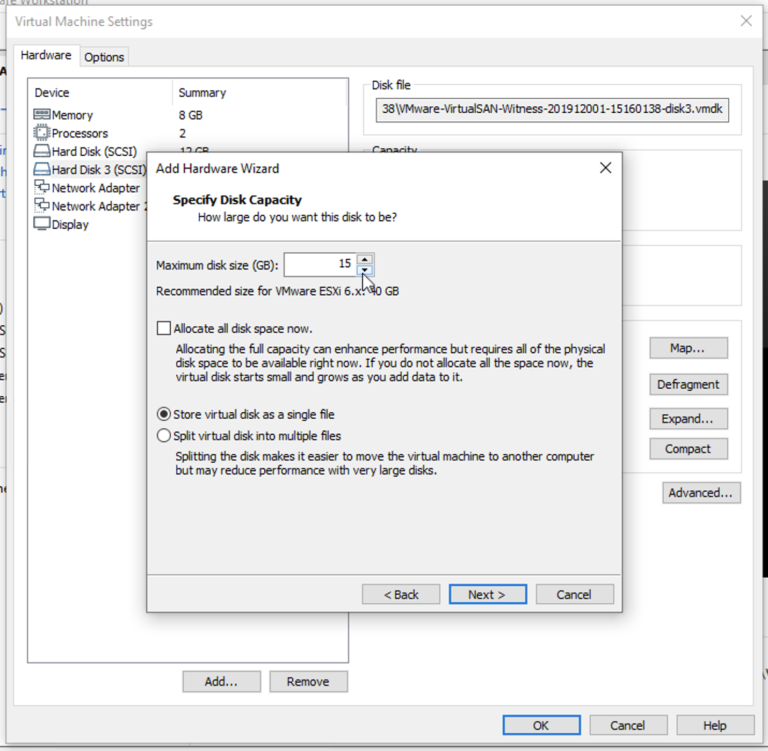Select the Display monitor icon
Viewport: 768px width, 751px height.
point(41,224)
